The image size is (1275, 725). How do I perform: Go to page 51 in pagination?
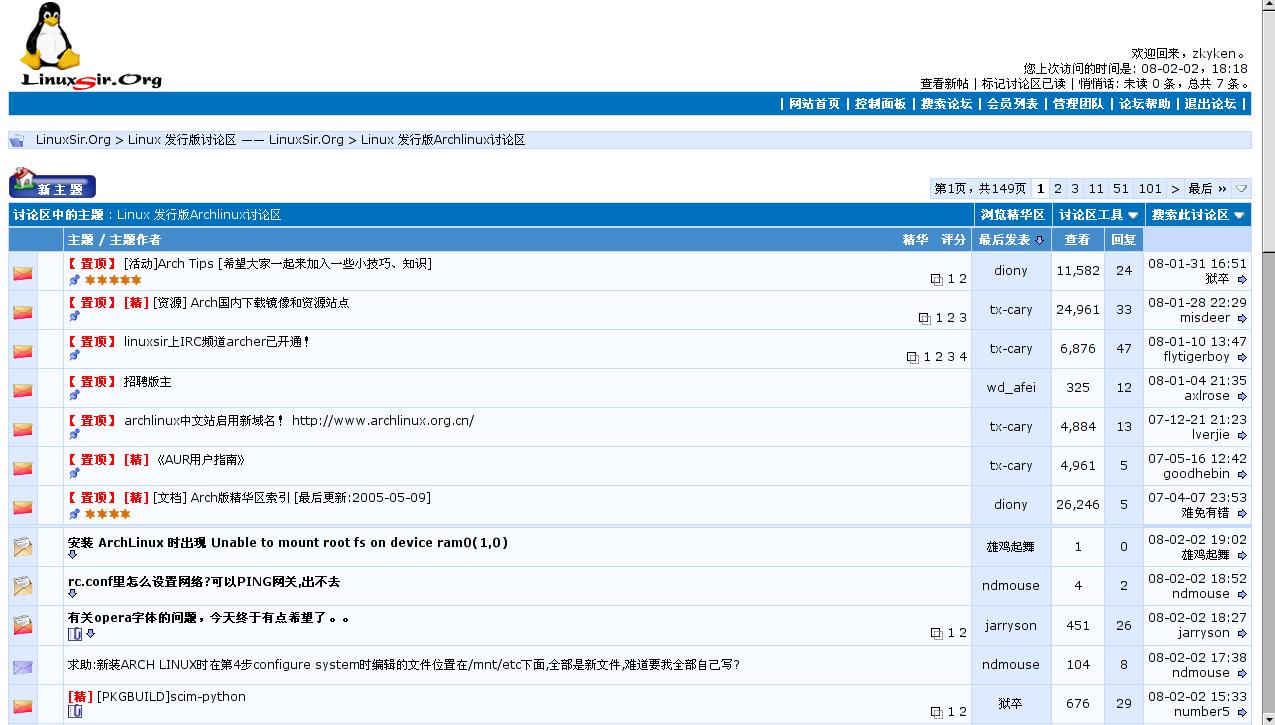pos(1120,188)
